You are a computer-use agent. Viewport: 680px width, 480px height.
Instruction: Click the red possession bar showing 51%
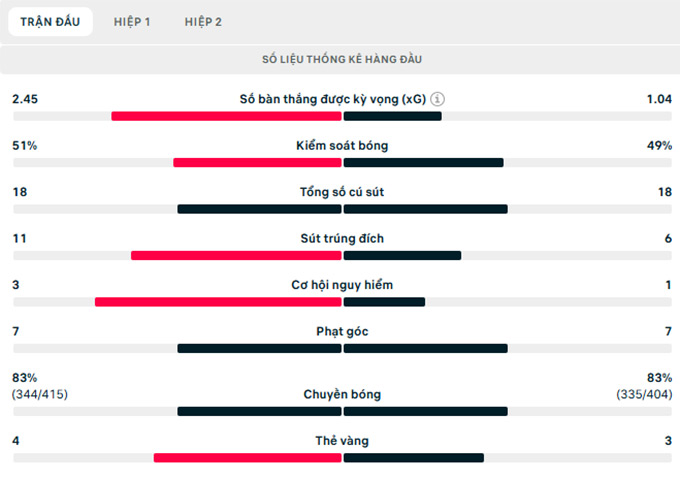(x=257, y=162)
